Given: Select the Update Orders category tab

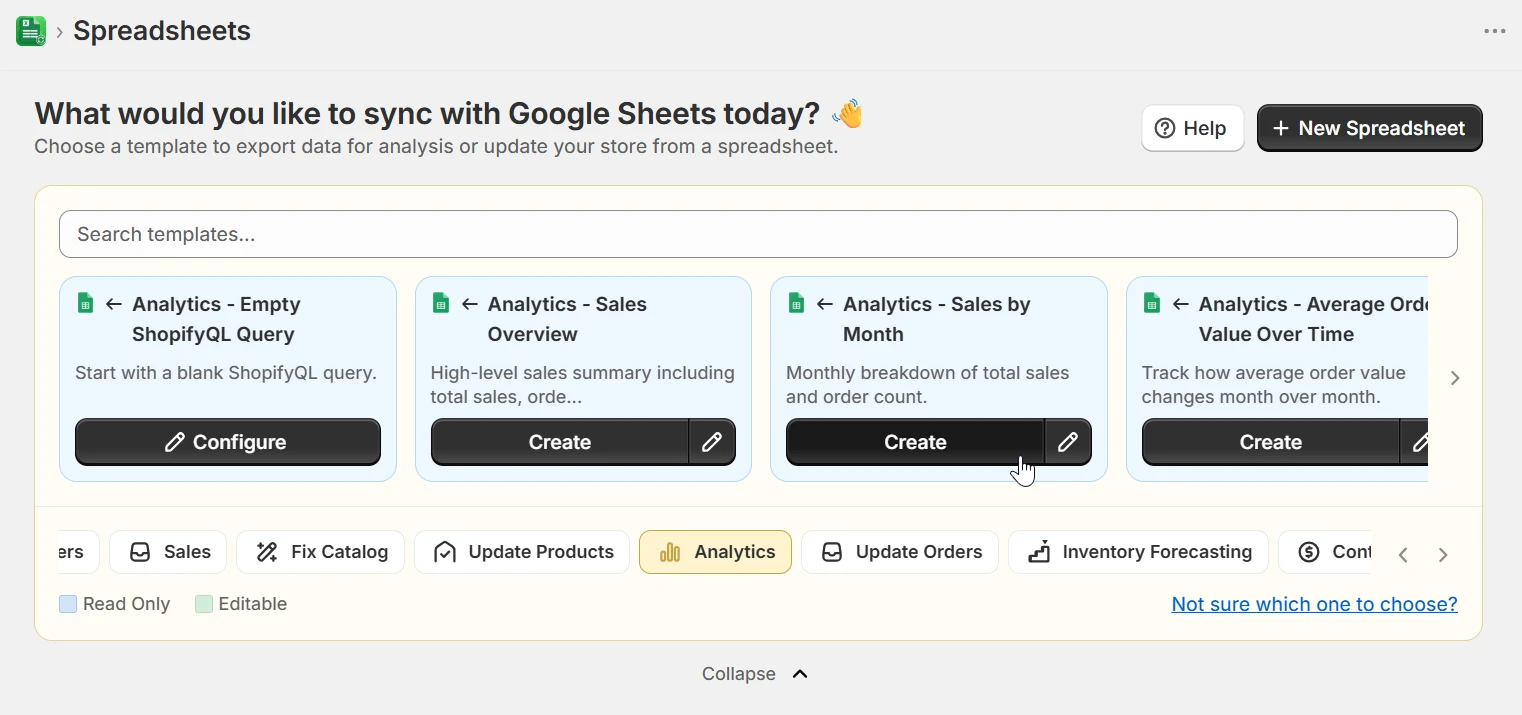Looking at the screenshot, I should coord(900,552).
